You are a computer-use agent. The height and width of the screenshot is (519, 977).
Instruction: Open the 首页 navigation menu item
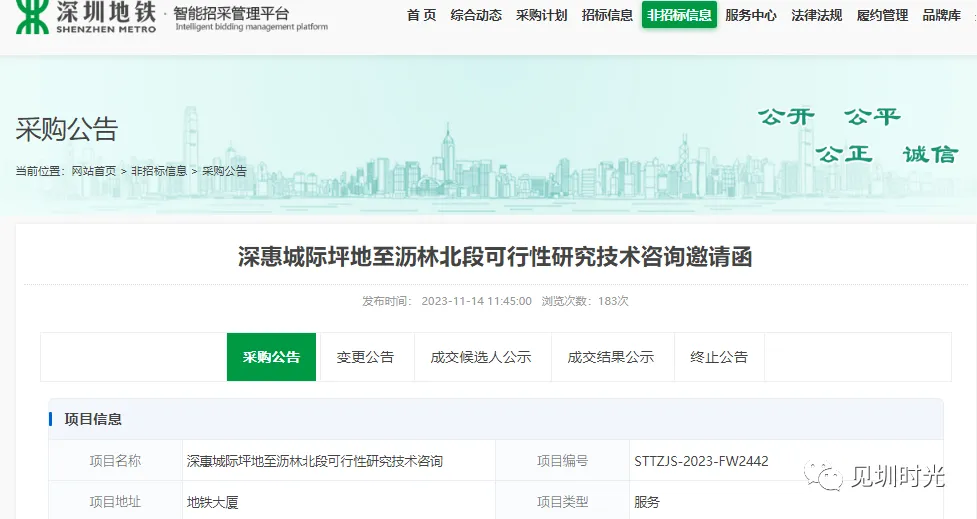[x=421, y=15]
